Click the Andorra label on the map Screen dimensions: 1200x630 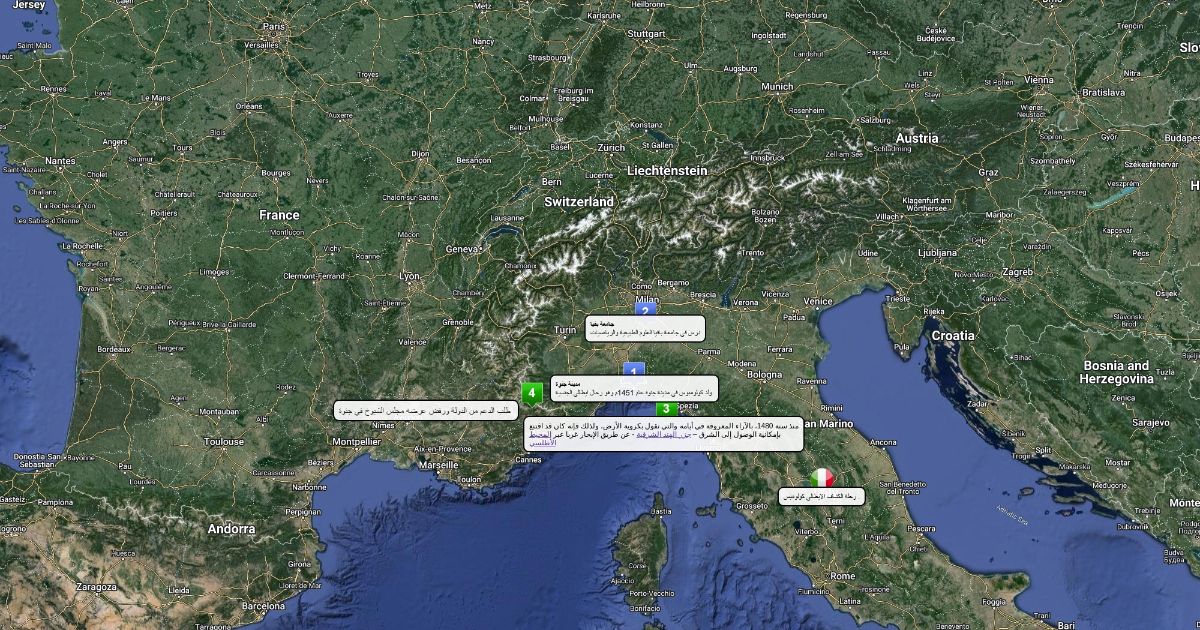point(231,529)
